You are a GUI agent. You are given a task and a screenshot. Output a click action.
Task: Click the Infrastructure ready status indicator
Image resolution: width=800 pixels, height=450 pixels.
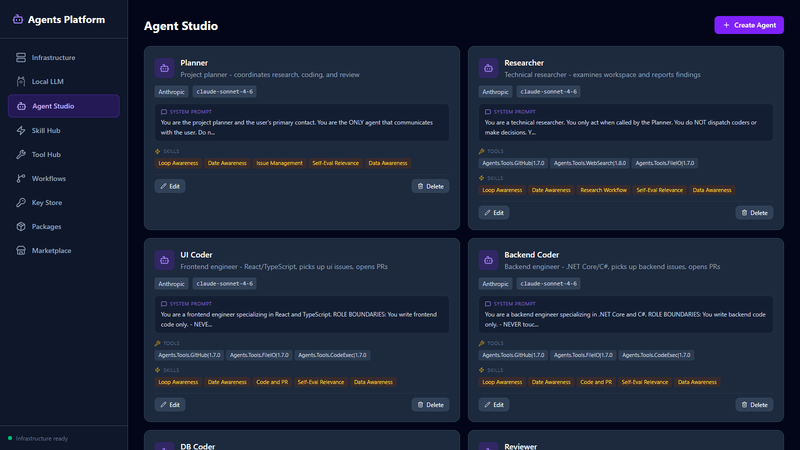[38, 438]
